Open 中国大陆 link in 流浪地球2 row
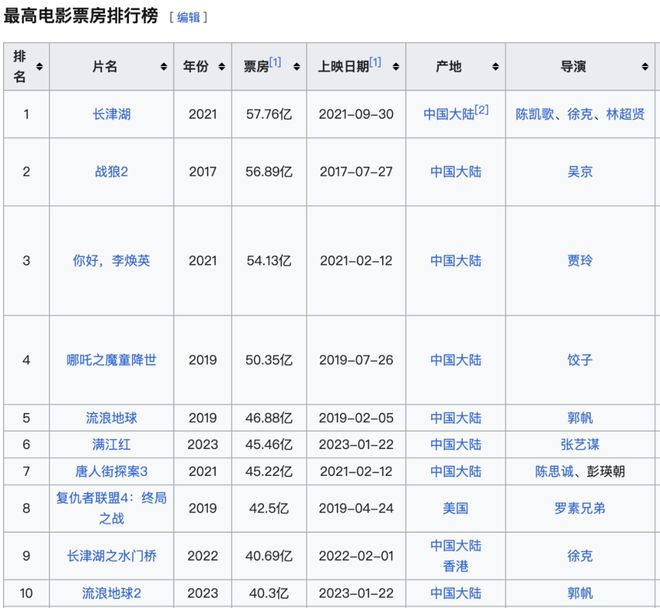This screenshot has width=660, height=608. pyautogui.click(x=456, y=593)
